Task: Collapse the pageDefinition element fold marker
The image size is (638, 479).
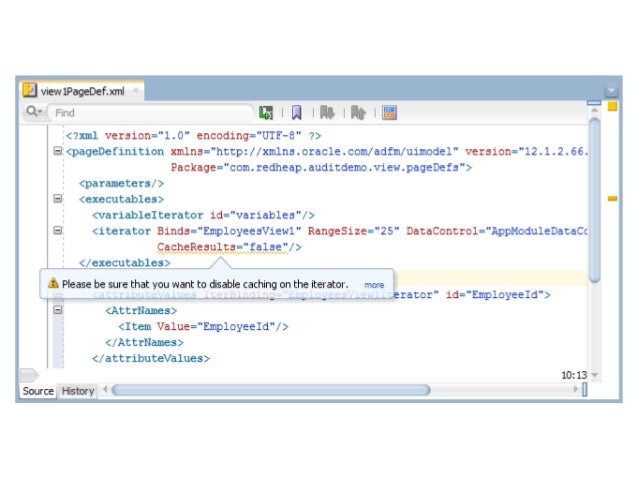Action: pyautogui.click(x=58, y=151)
